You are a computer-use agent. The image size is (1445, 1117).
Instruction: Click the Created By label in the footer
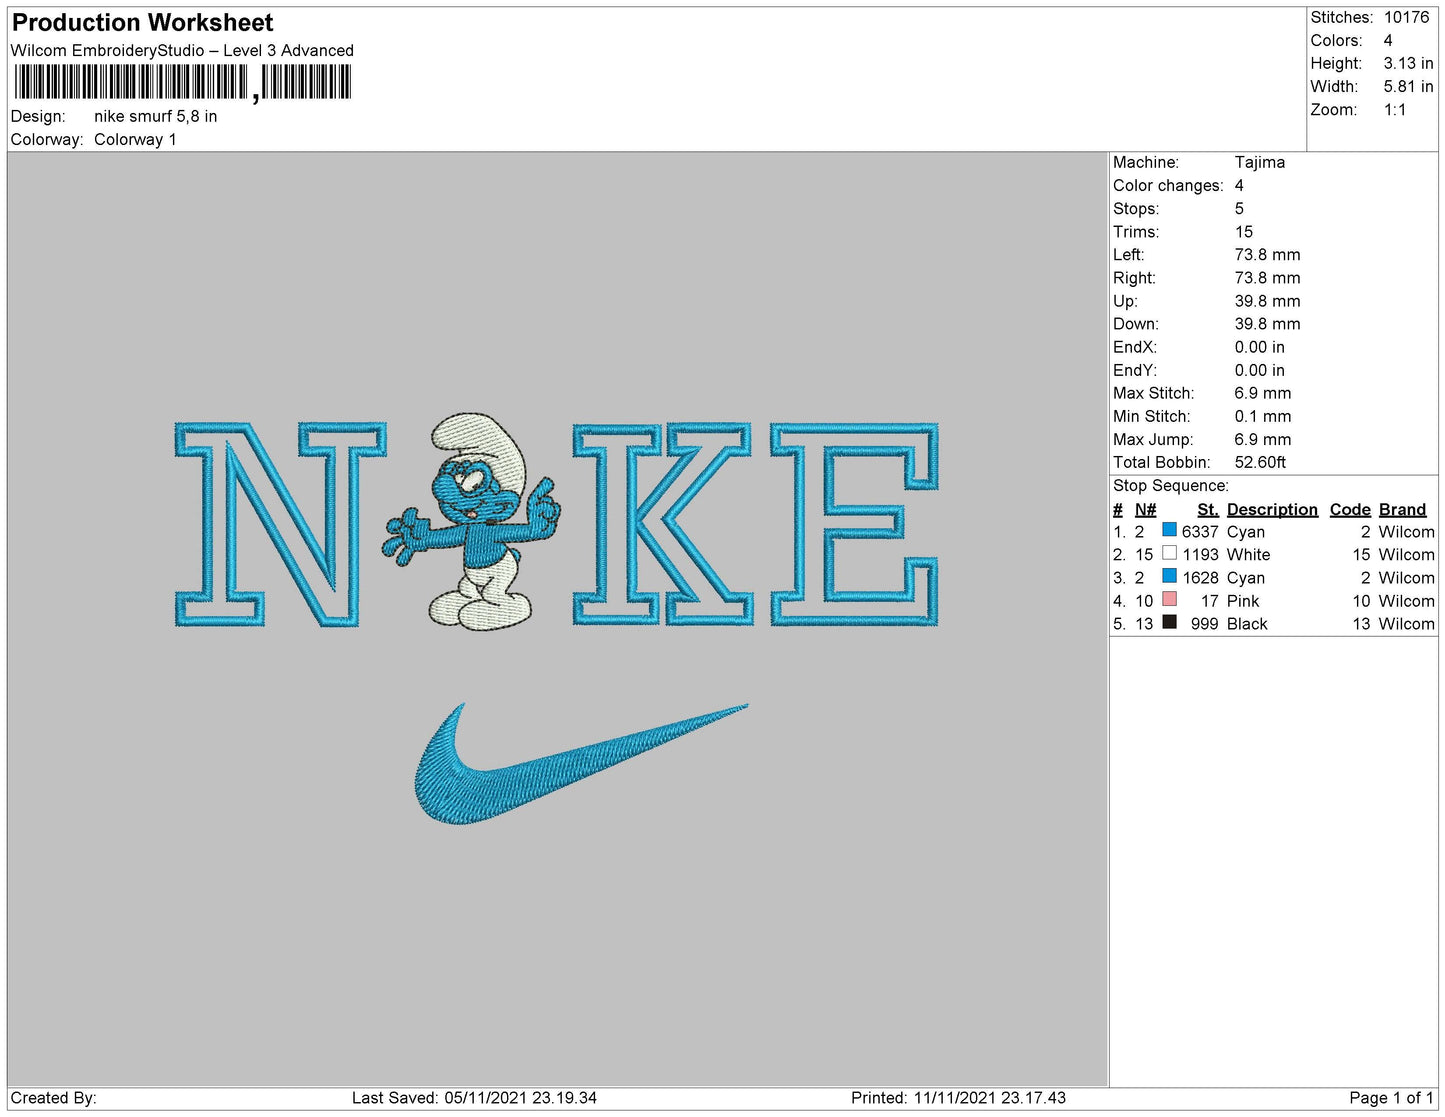tap(53, 1098)
